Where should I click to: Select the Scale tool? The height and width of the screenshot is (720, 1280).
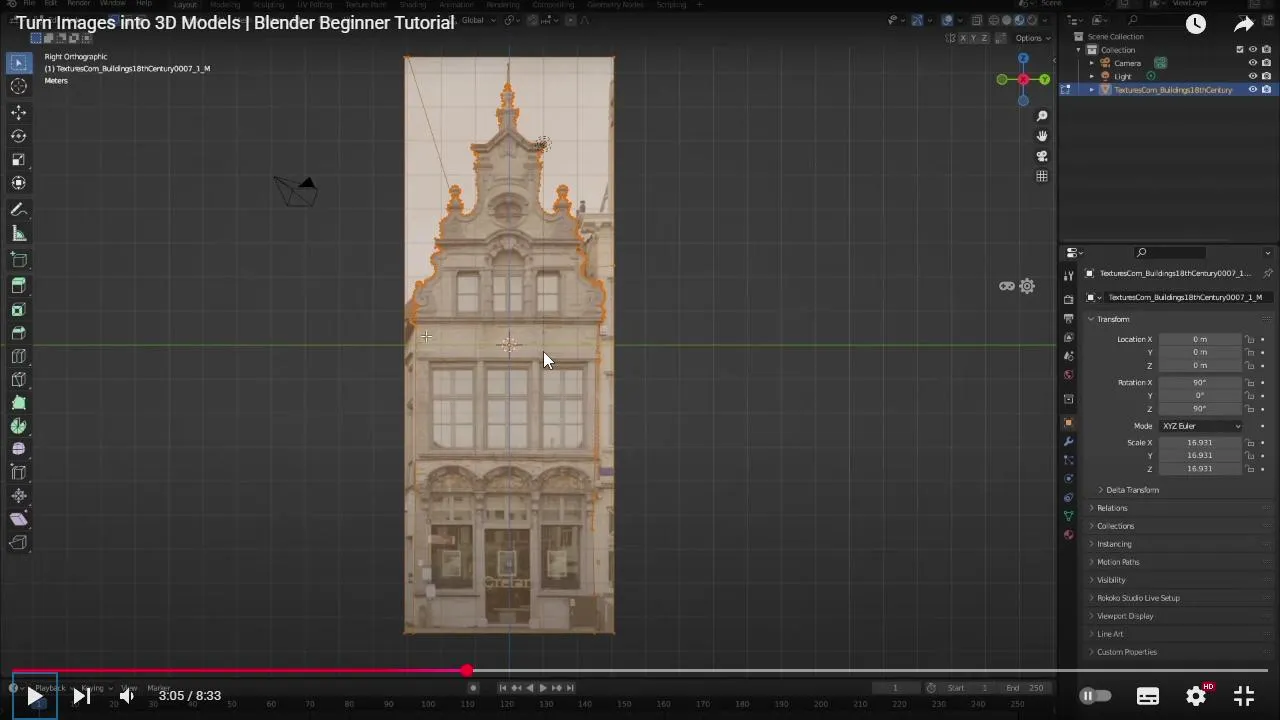(x=18, y=160)
